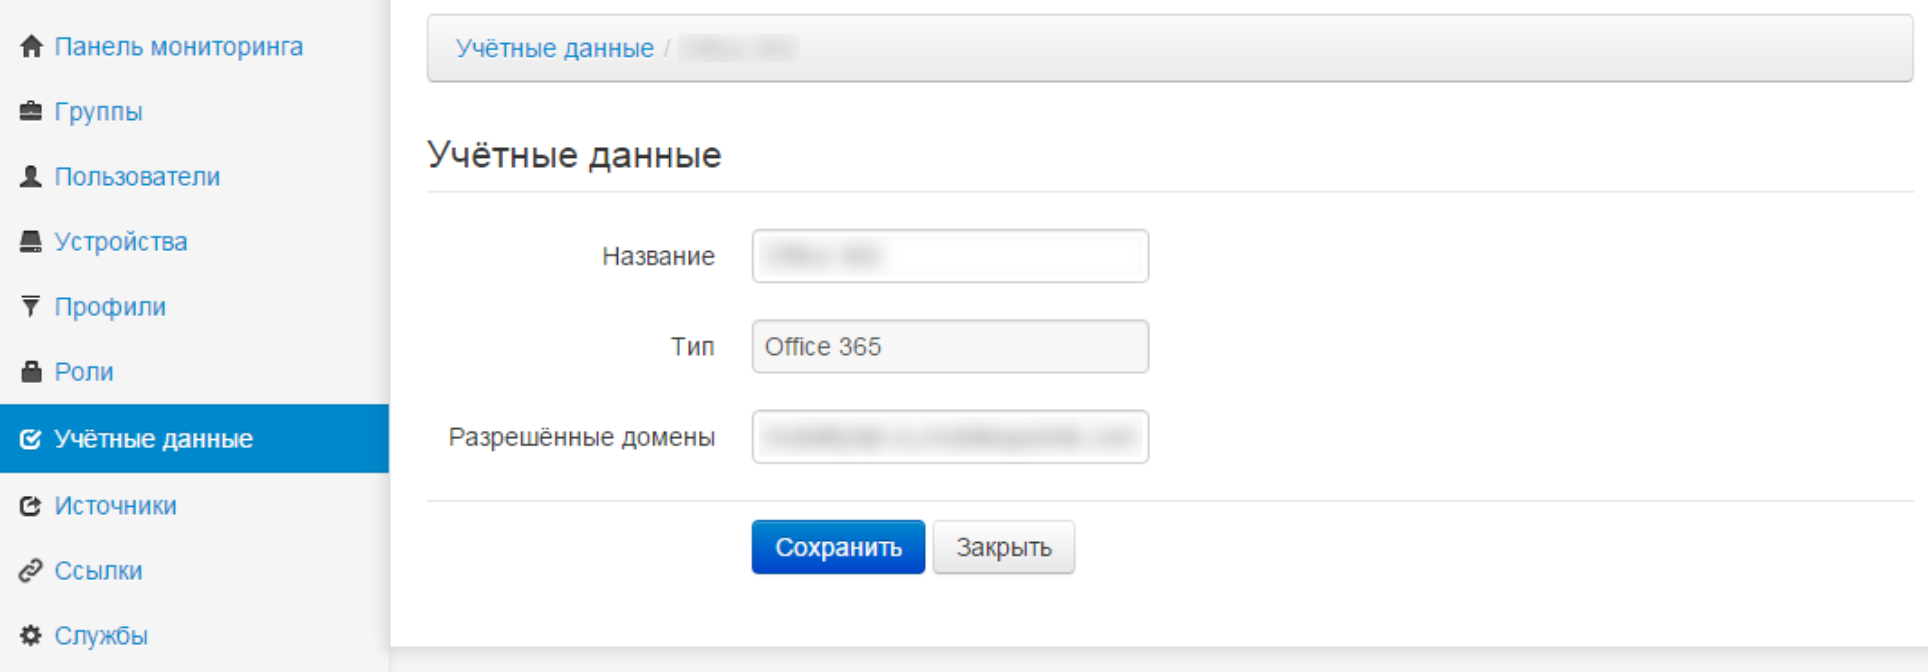
Task: Click into the Разрешённые домены field
Action: [x=949, y=437]
